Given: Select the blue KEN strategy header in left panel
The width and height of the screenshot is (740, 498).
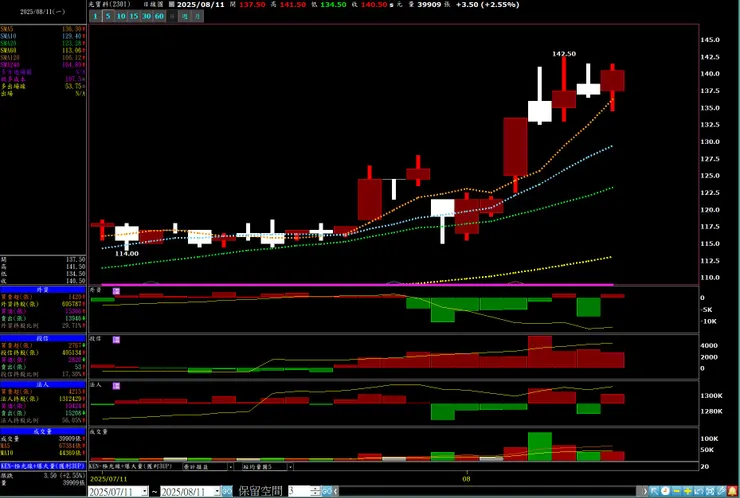Looking at the screenshot, I should [42, 466].
